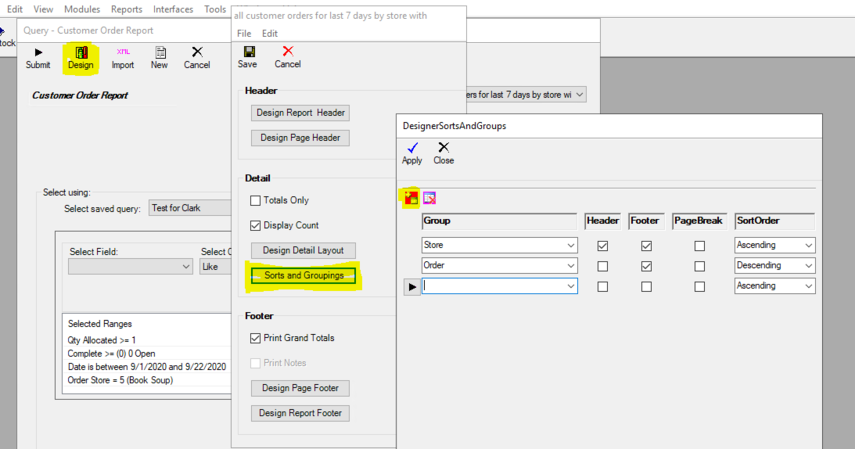Image resolution: width=855 pixels, height=449 pixels.
Task: Open the View menu
Action: (43, 9)
